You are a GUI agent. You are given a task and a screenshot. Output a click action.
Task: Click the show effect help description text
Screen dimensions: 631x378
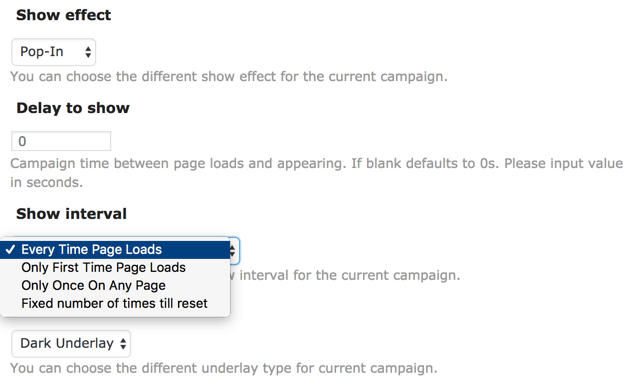tap(229, 76)
